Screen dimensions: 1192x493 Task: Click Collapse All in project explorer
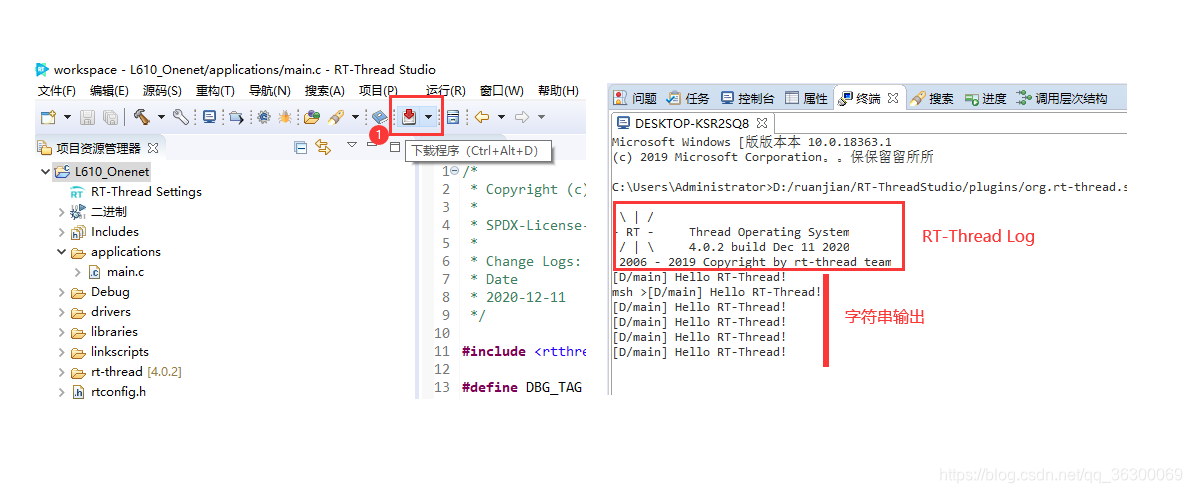pos(301,147)
